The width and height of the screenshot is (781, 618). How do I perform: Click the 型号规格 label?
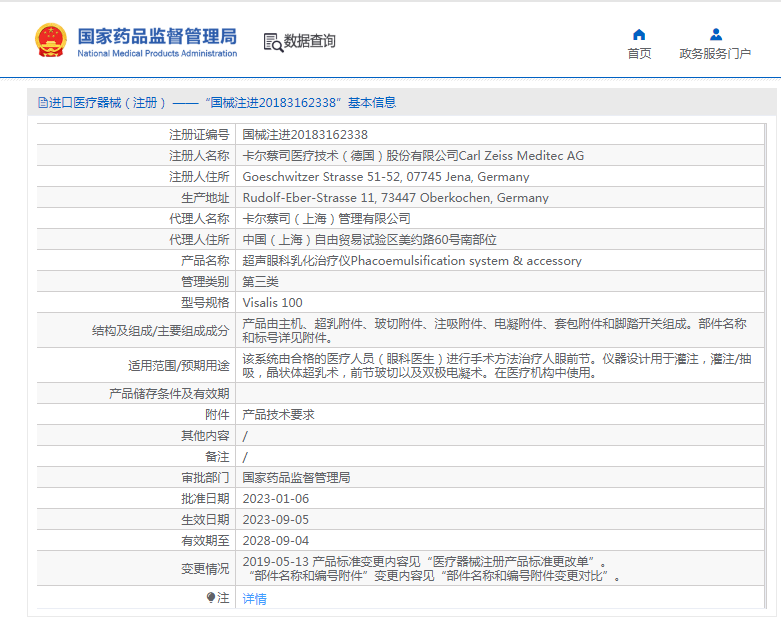click(x=205, y=302)
